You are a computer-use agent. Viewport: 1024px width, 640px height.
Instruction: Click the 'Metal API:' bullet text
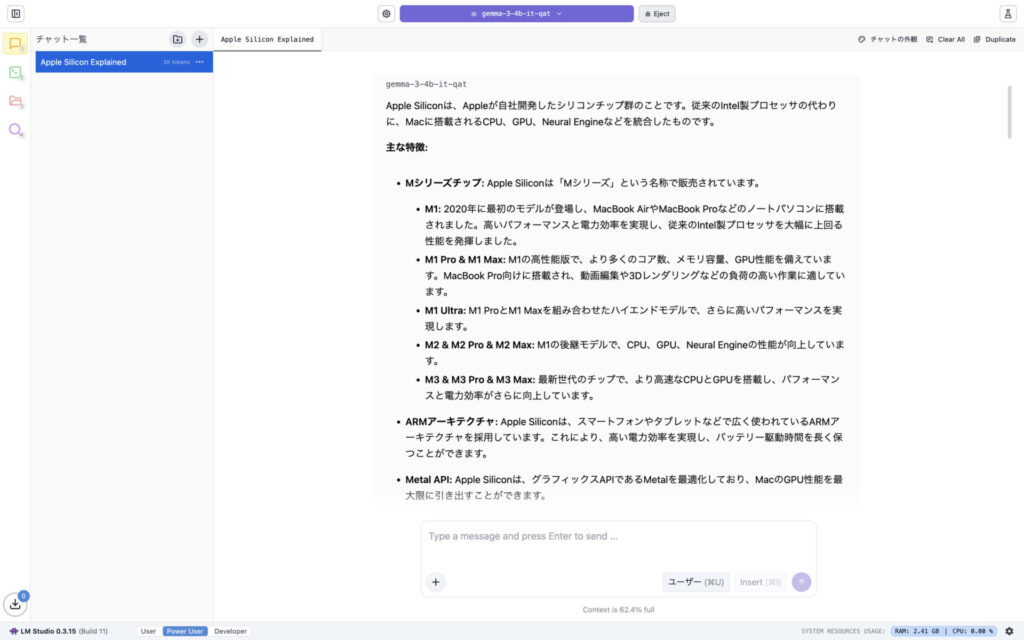coord(428,479)
